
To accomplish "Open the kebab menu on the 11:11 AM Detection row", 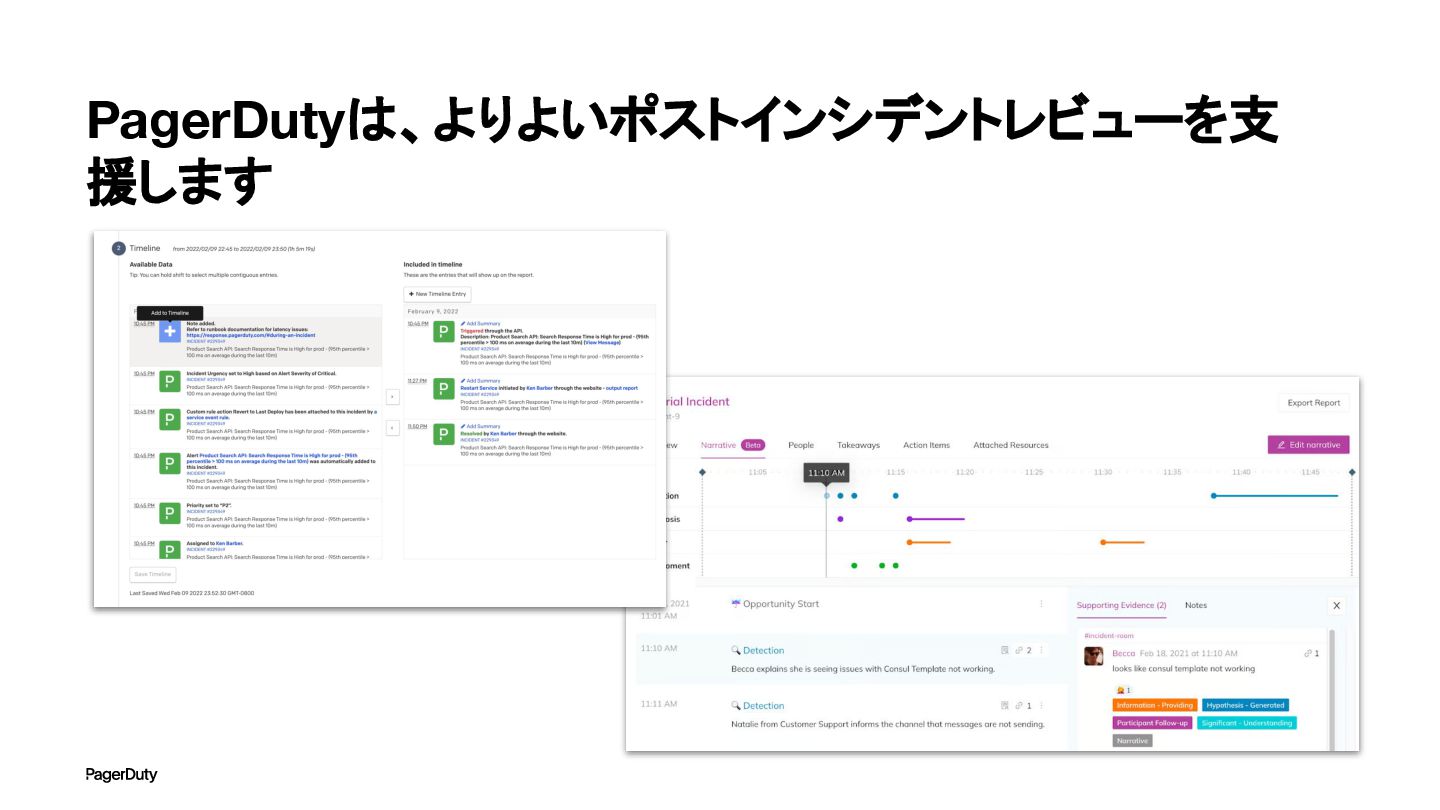I will coord(1041,706).
